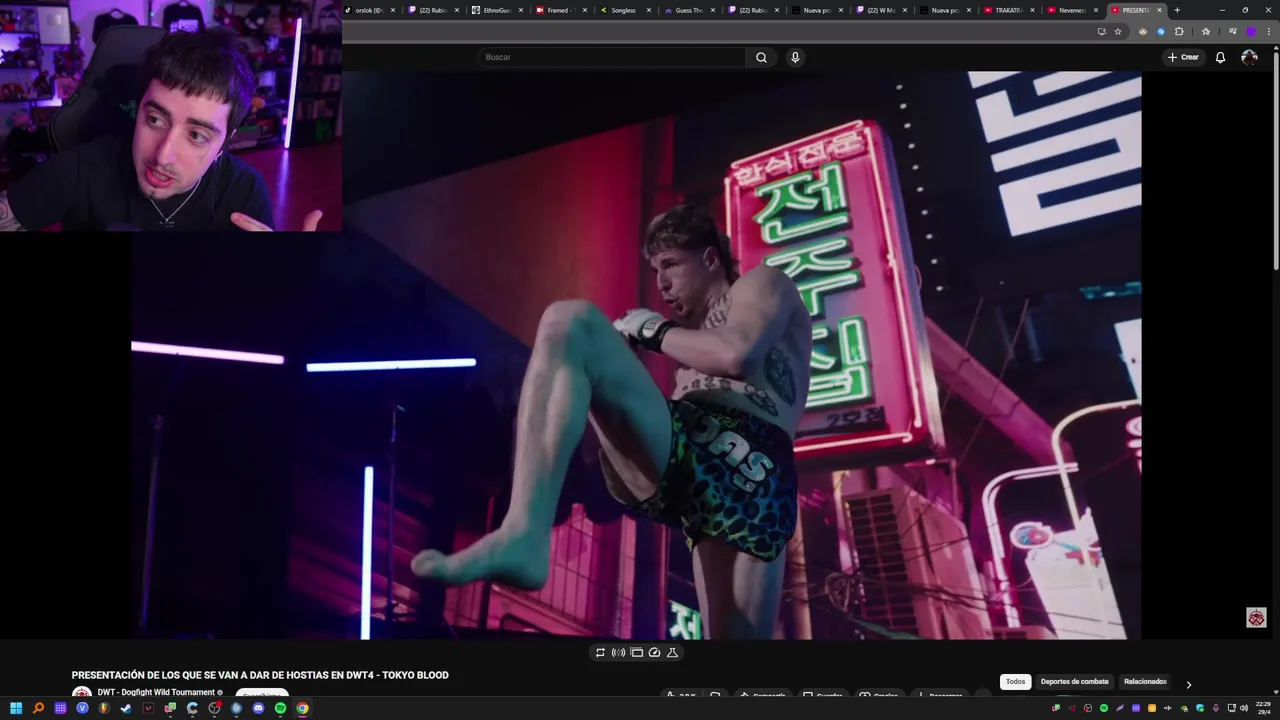Focus the Buscar search field
The width and height of the screenshot is (1280, 720).
tap(611, 57)
